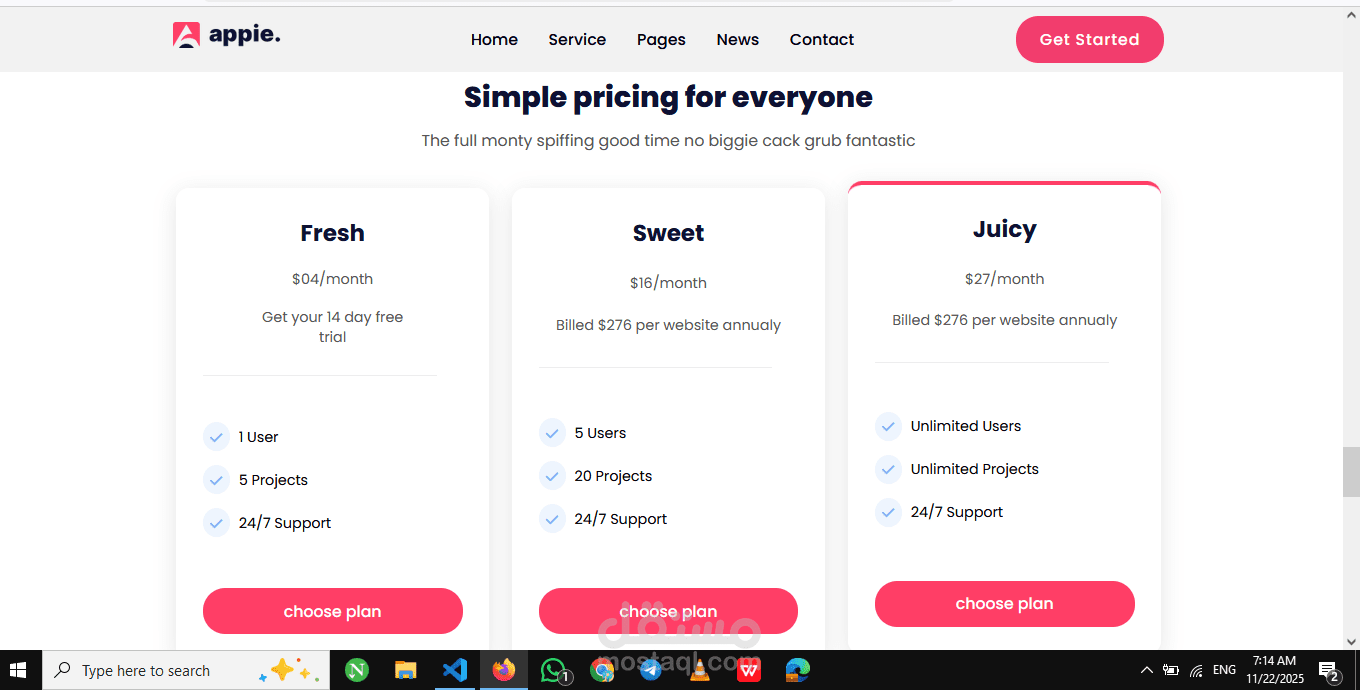Click the Get Started button

pos(1089,40)
